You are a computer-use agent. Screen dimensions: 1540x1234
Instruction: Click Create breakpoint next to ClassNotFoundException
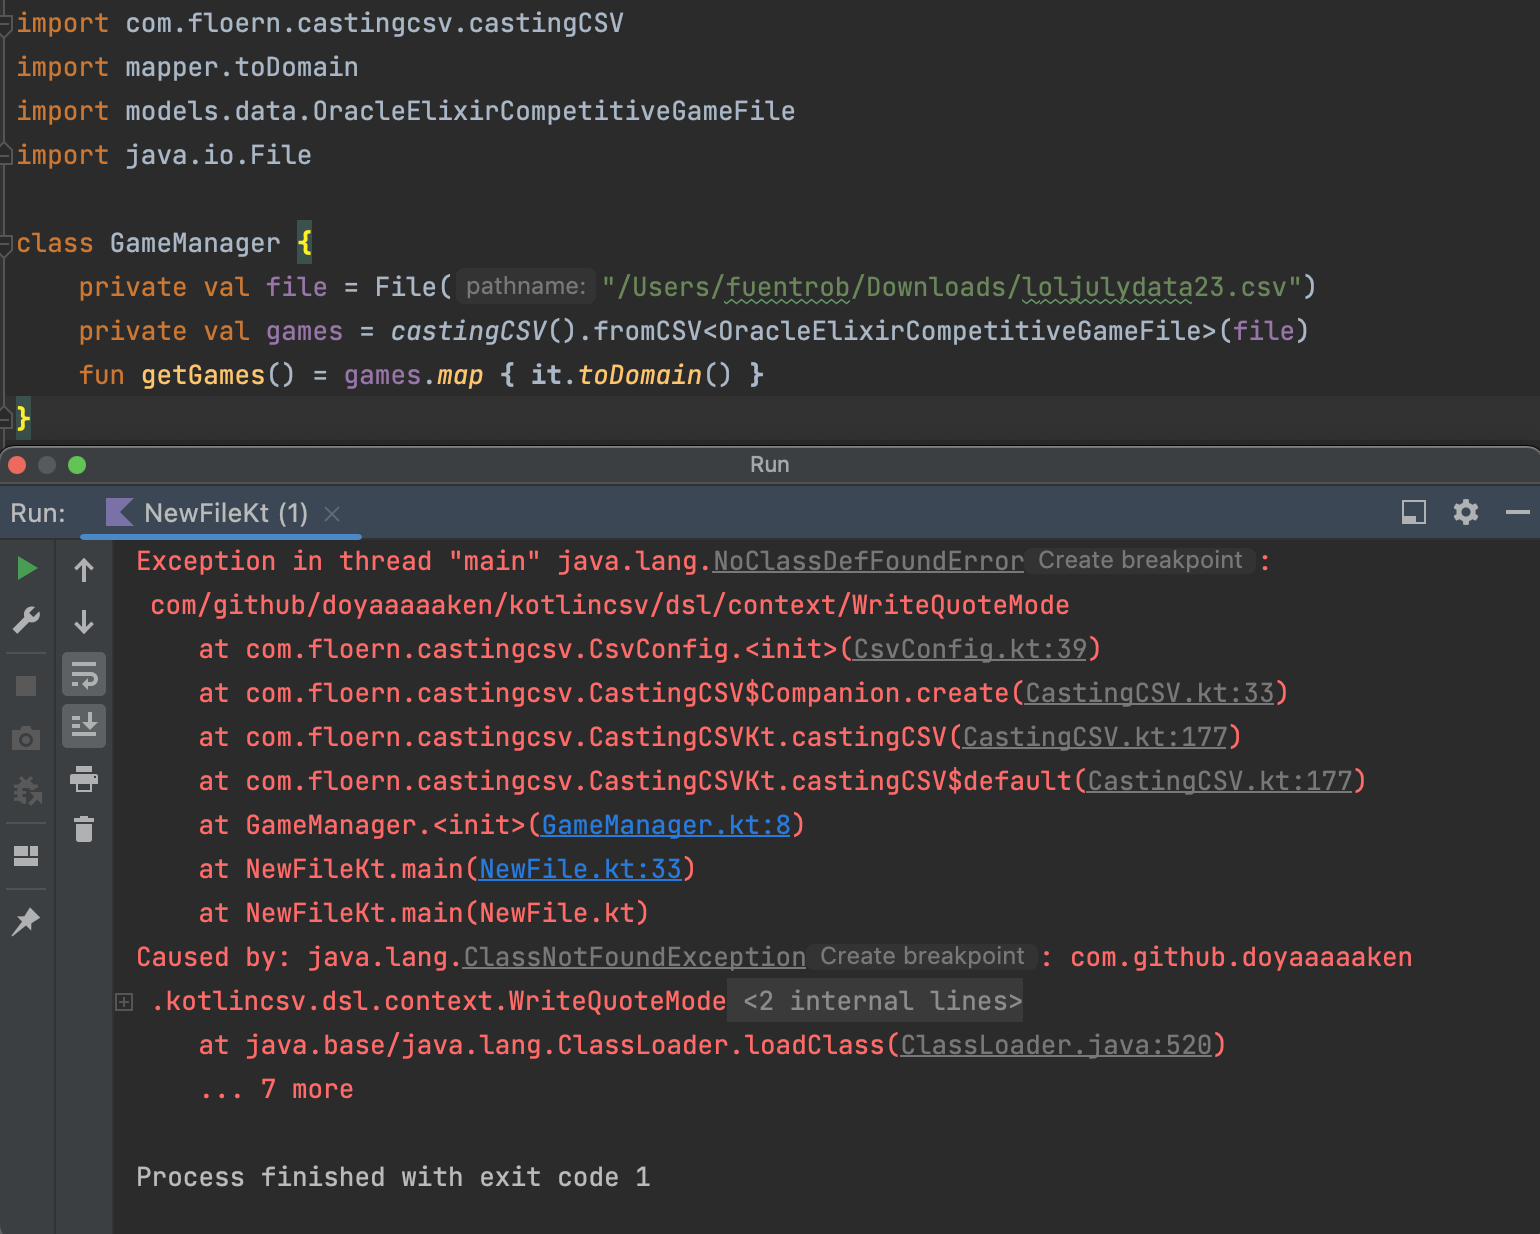point(922,956)
